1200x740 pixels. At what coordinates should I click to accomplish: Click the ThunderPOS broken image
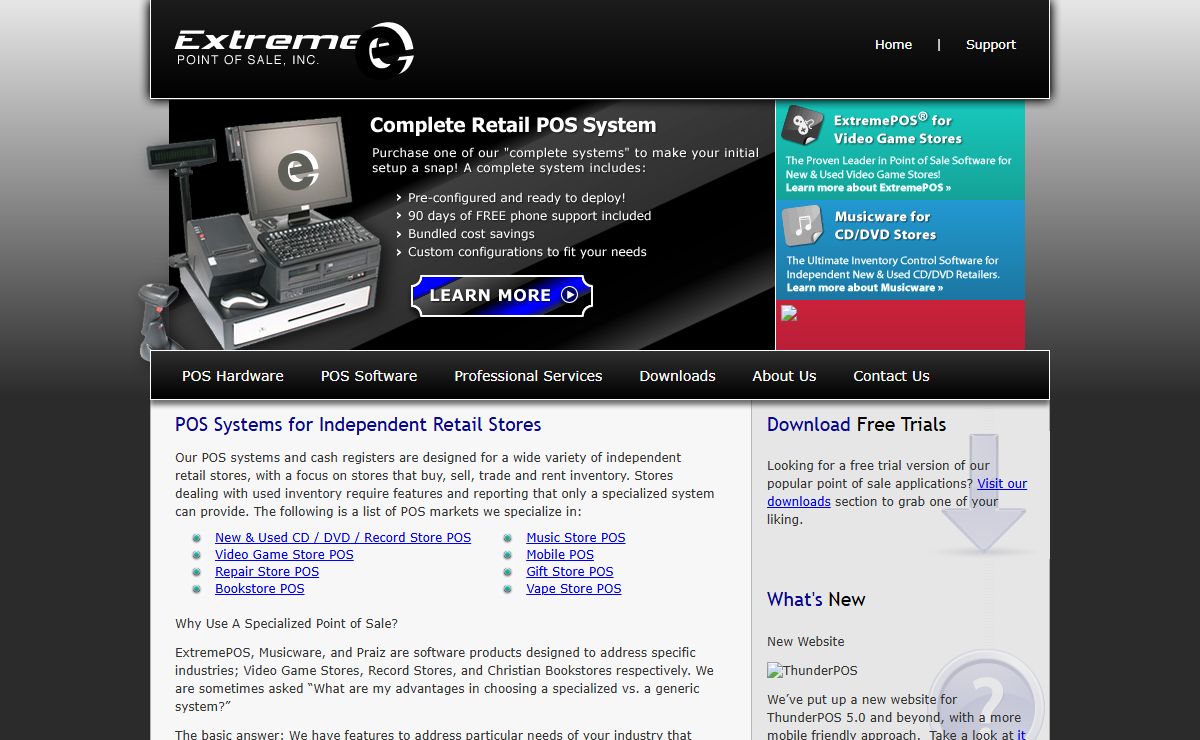tap(812, 671)
